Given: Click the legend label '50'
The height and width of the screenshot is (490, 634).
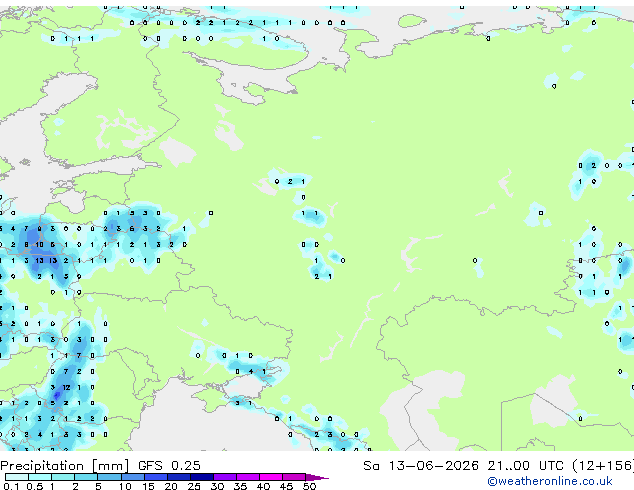Looking at the screenshot, I should (309, 486).
